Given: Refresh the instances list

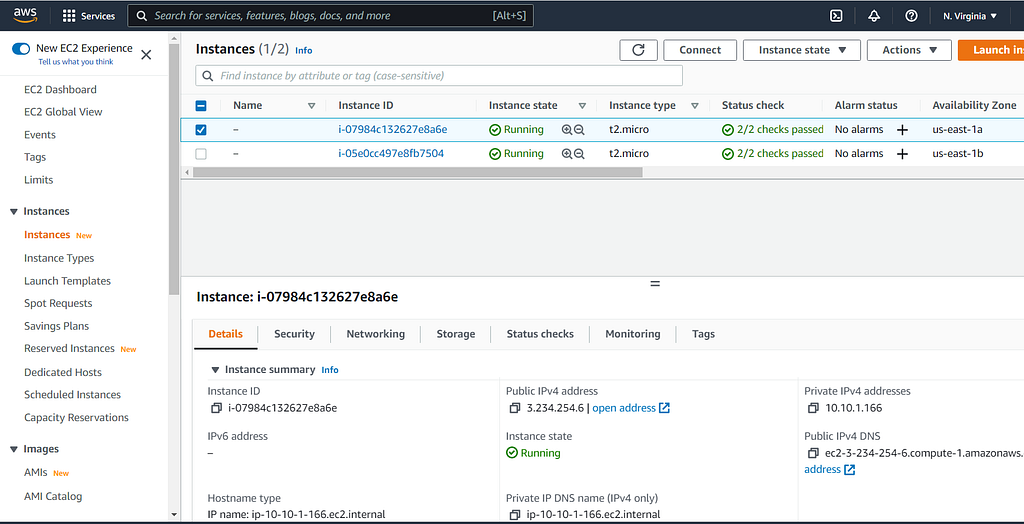Looking at the screenshot, I should 639,50.
